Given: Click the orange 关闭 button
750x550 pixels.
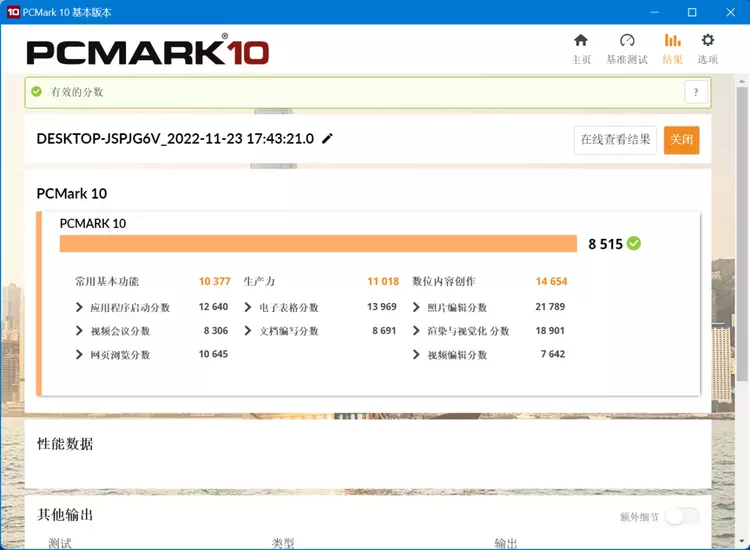Looking at the screenshot, I should click(x=682, y=140).
